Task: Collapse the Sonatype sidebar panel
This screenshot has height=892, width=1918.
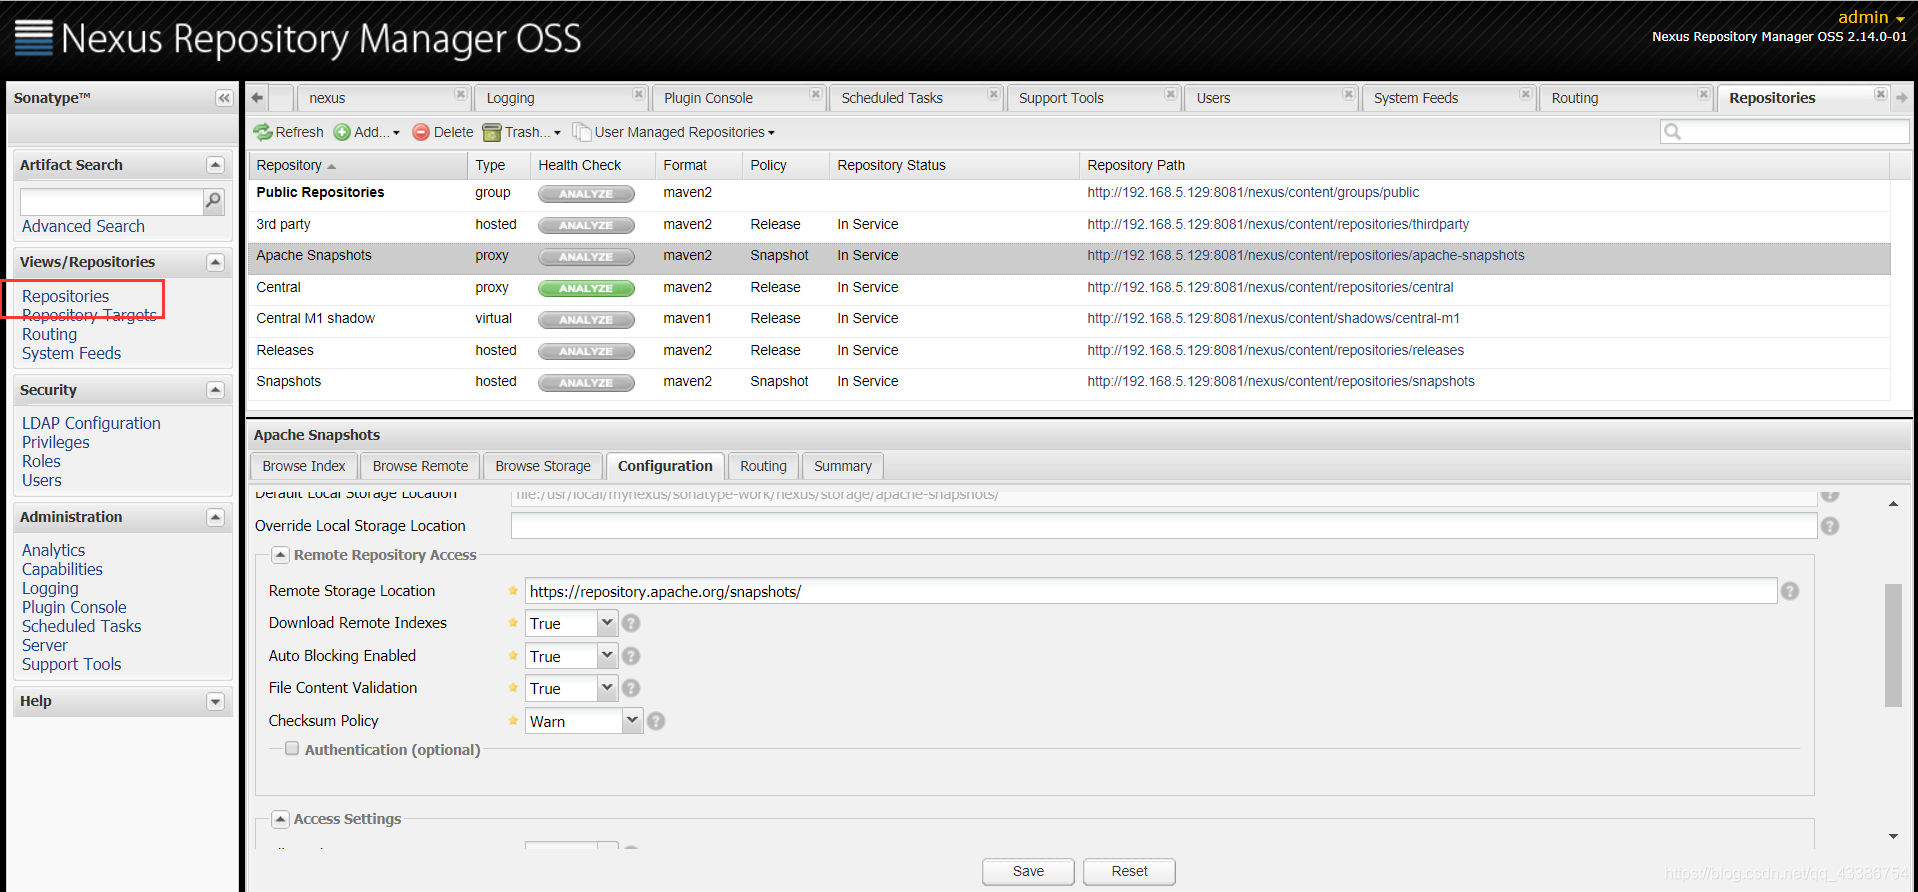Action: point(224,98)
